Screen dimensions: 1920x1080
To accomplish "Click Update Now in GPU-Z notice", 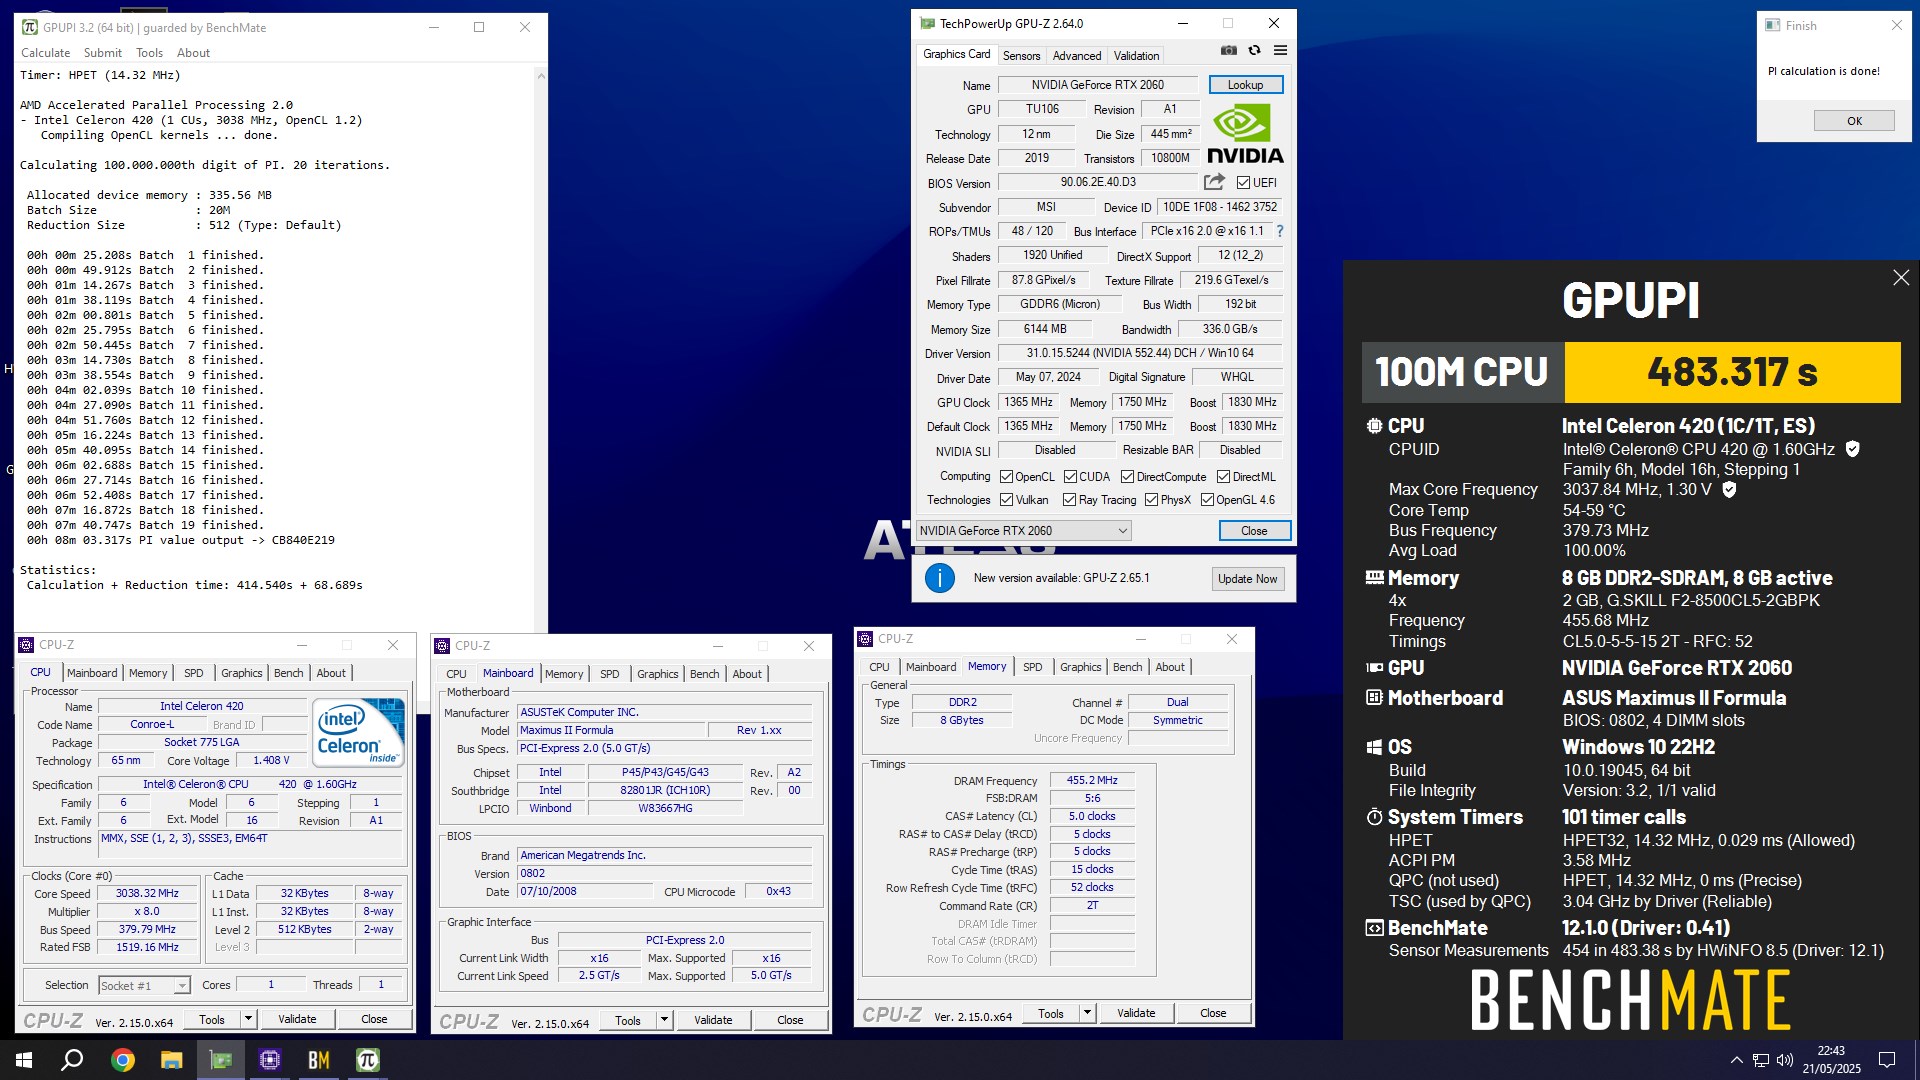I will click(1247, 579).
